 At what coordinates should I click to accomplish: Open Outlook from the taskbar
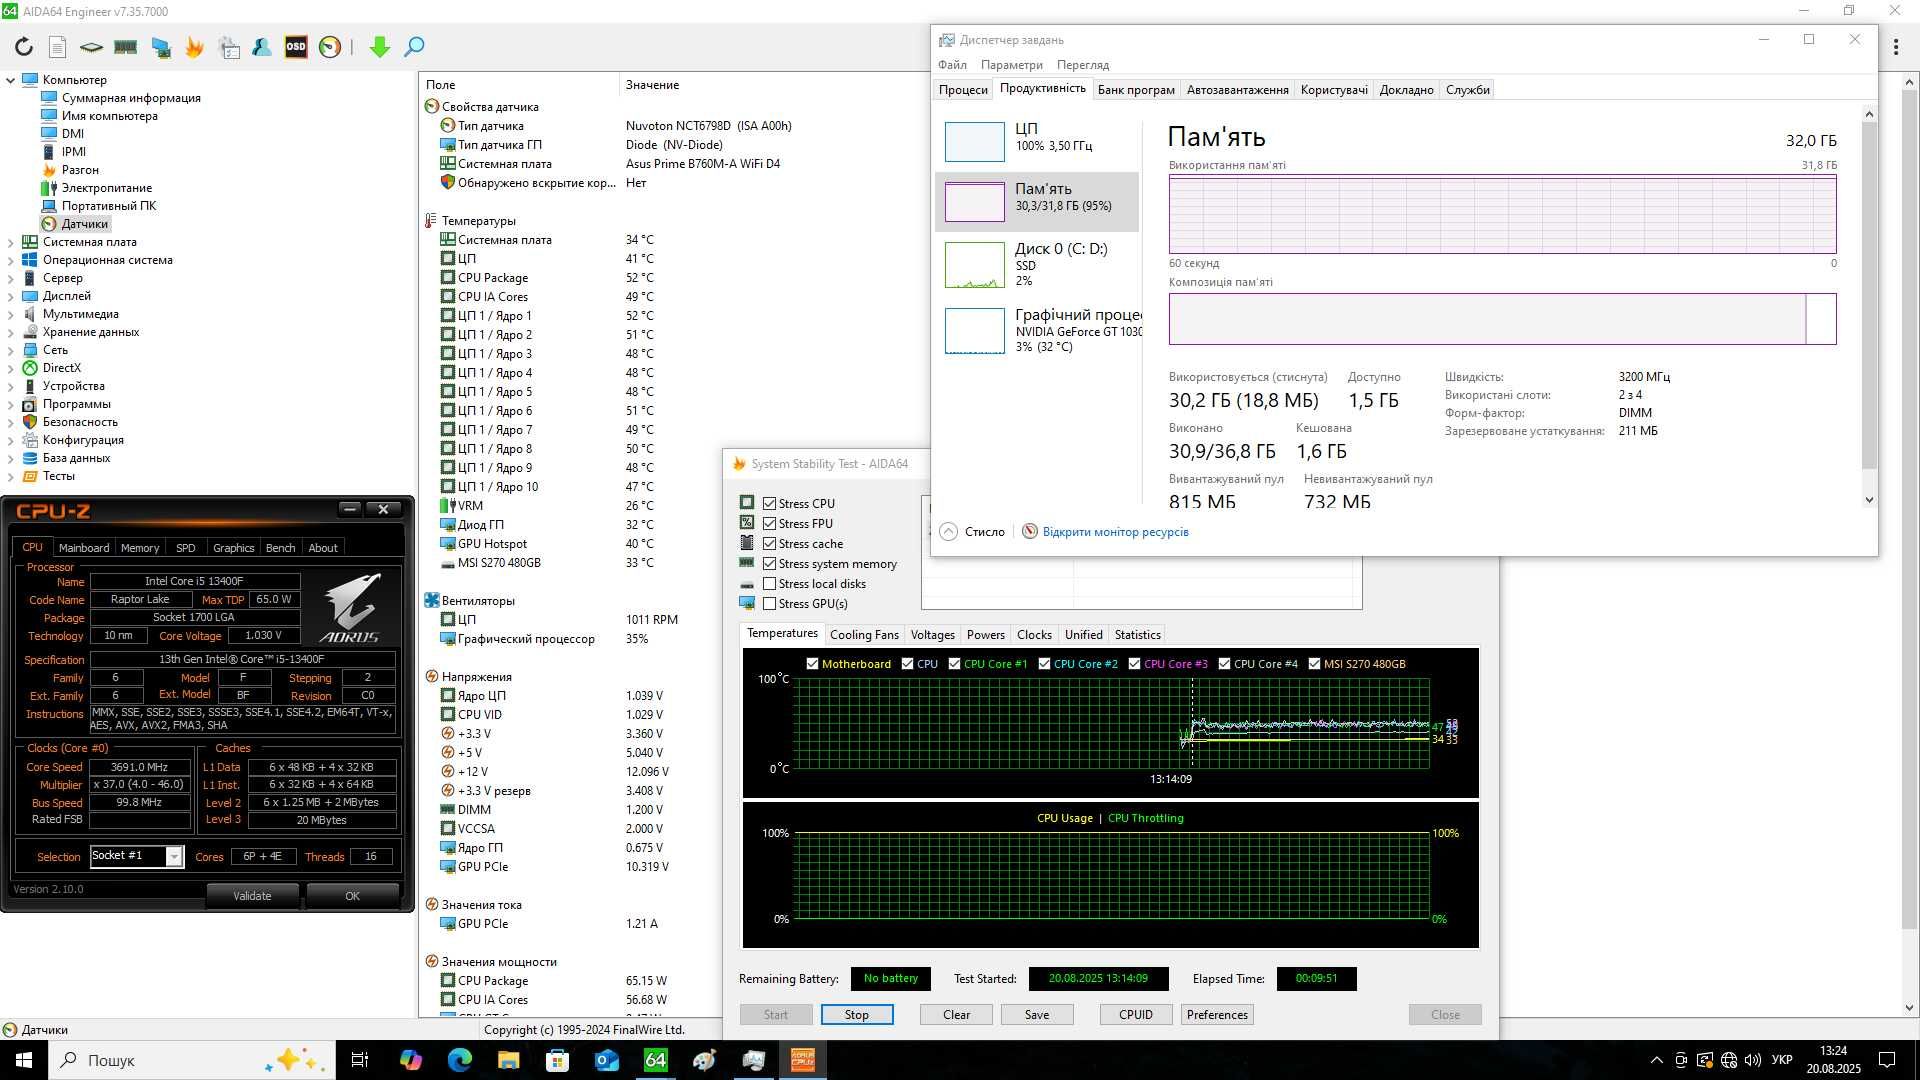click(x=606, y=1060)
